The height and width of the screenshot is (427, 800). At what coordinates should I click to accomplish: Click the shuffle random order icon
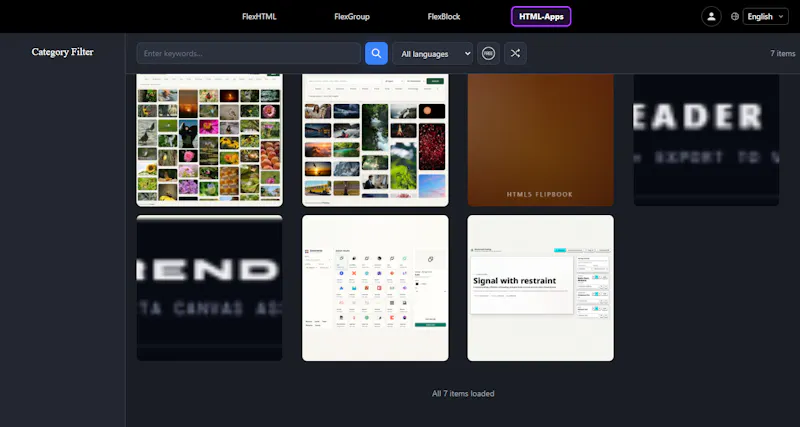515,54
